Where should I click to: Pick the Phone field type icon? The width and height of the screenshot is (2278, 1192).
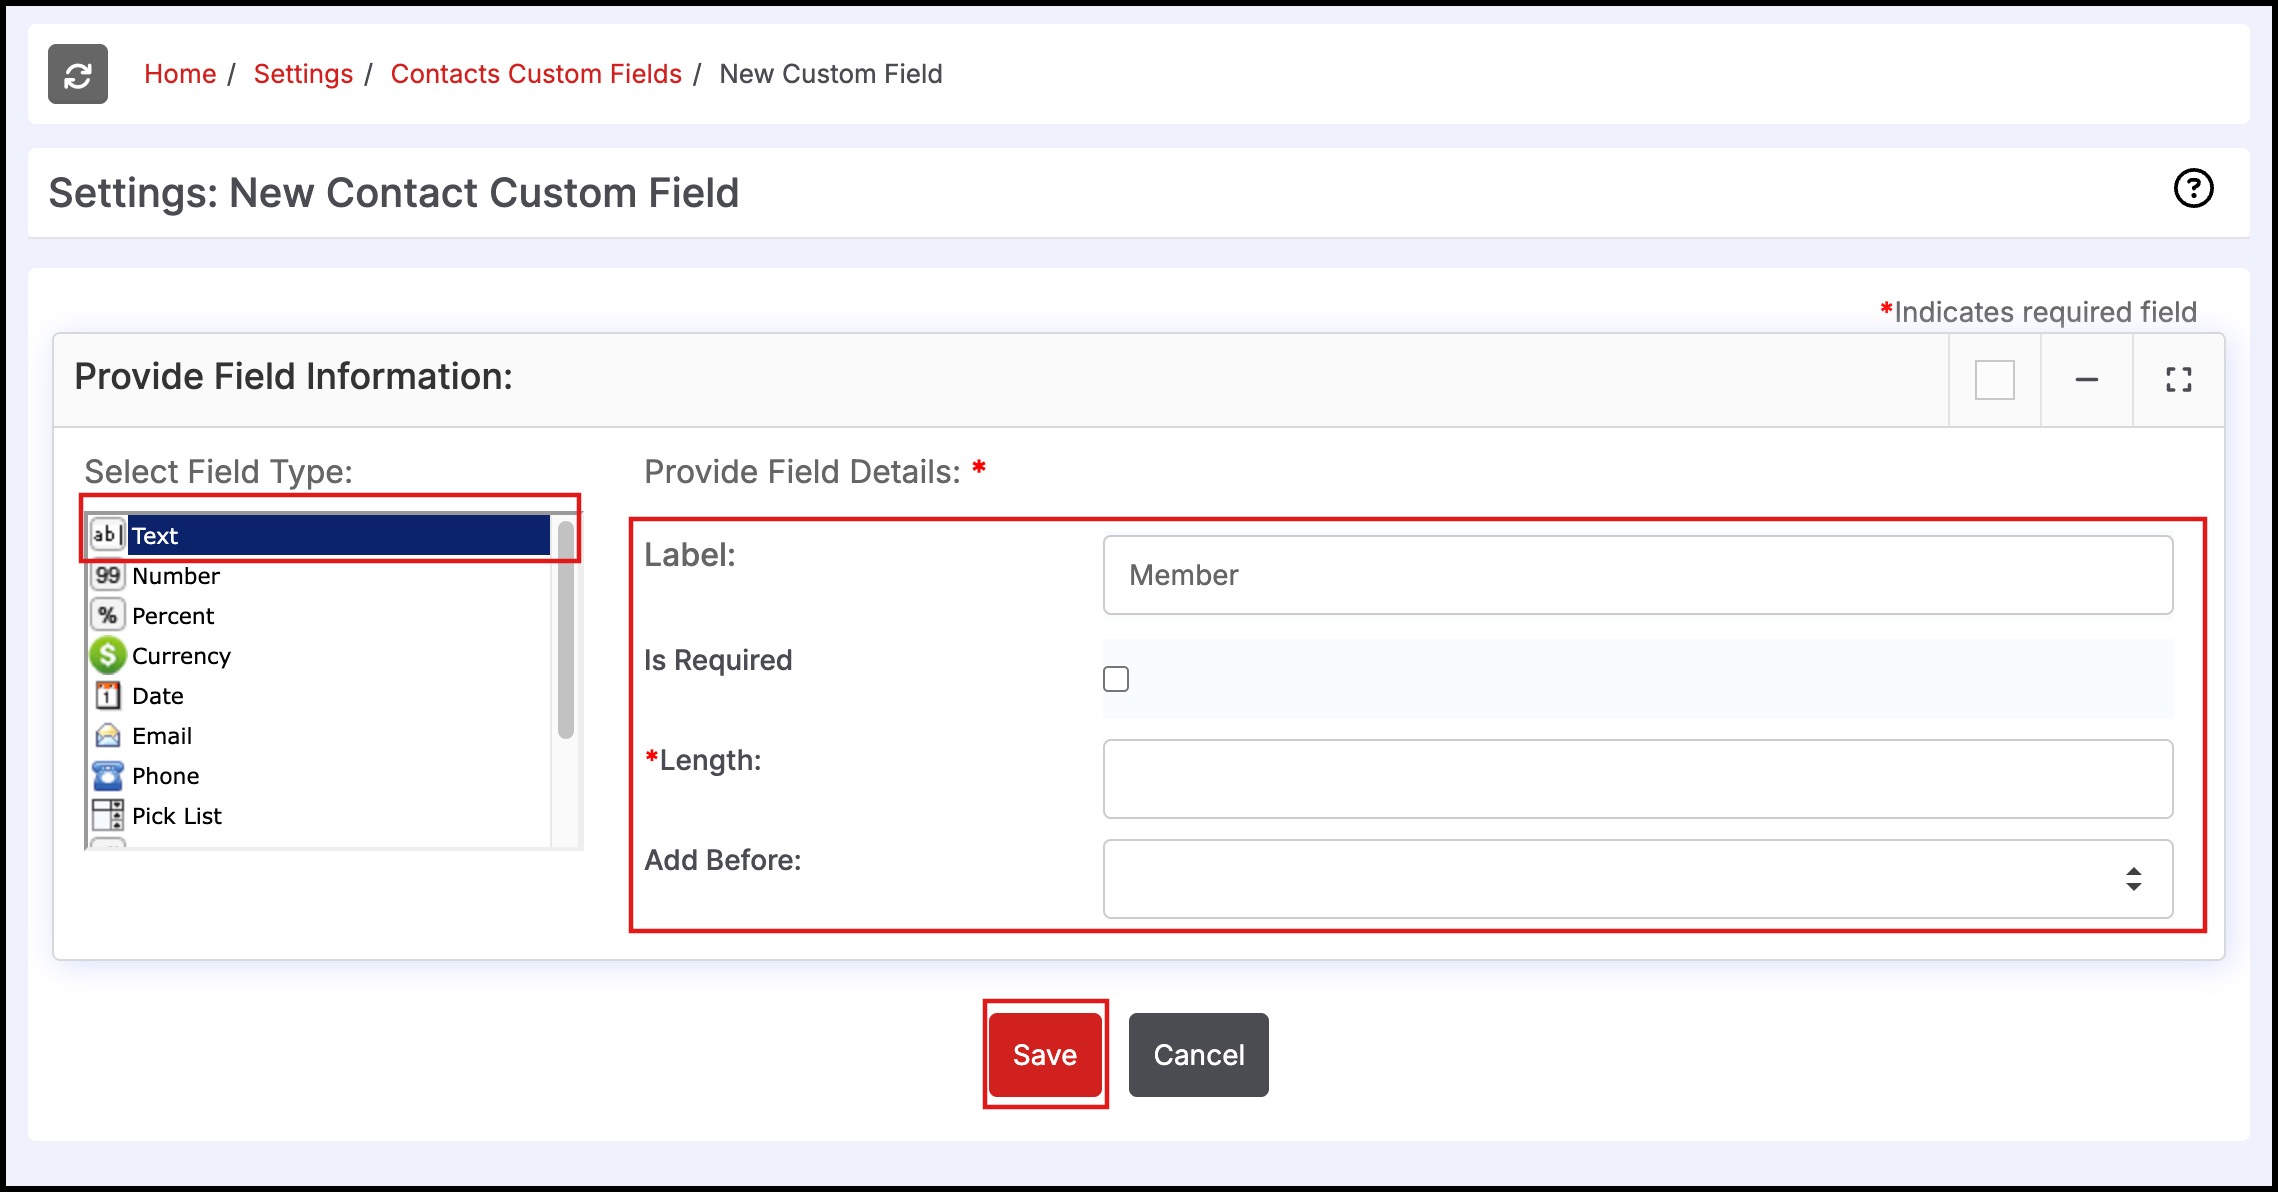(x=107, y=776)
